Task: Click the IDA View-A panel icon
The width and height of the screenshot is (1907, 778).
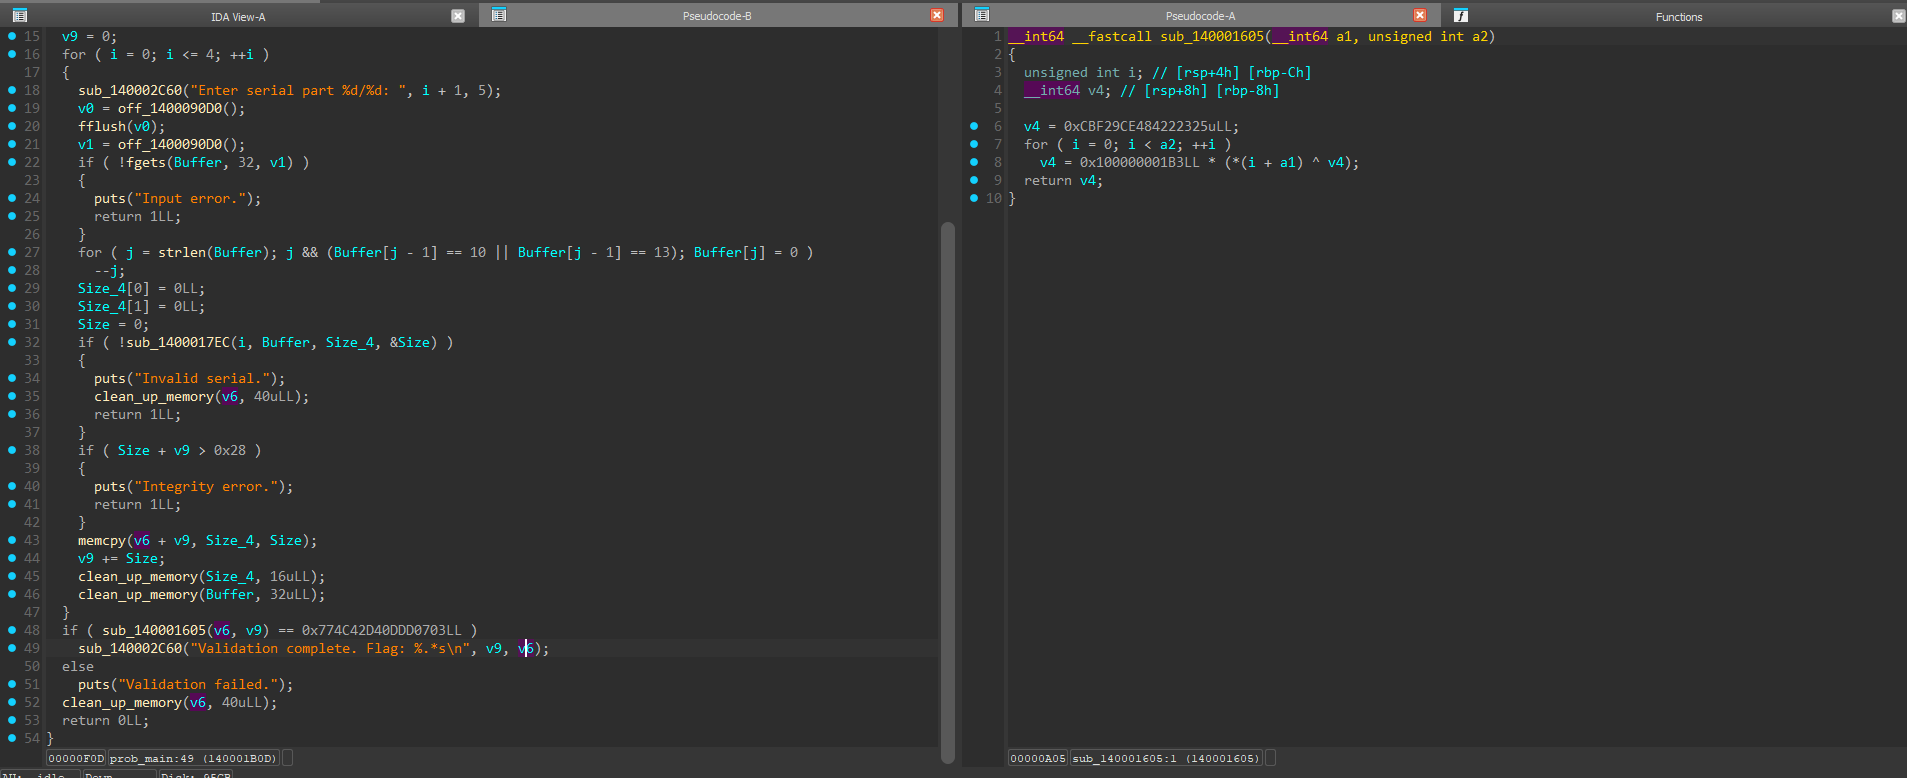Action: (x=19, y=15)
